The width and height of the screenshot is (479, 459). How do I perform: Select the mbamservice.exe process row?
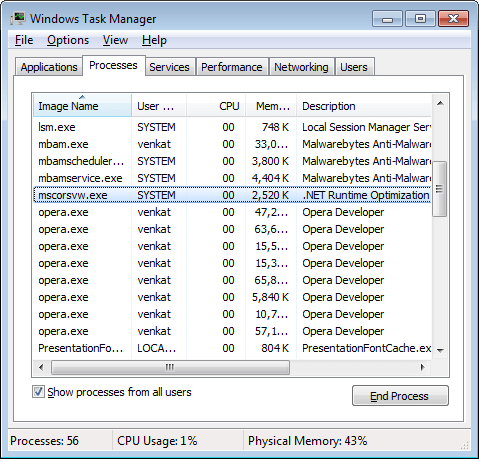click(232, 178)
